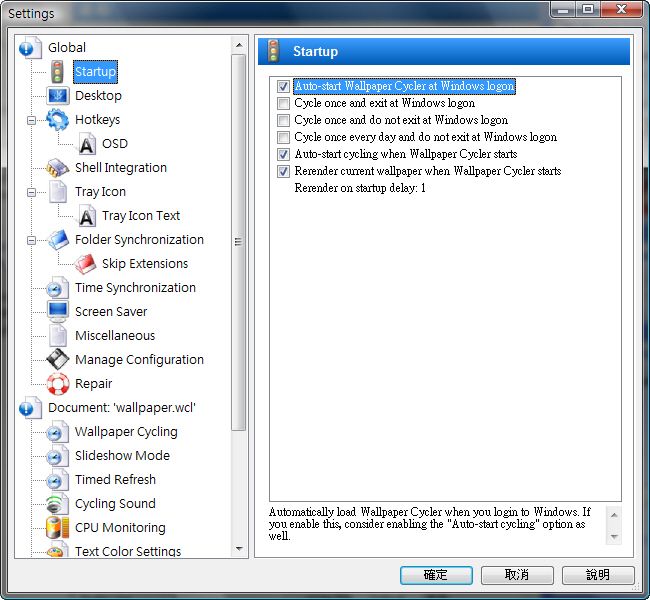The height and width of the screenshot is (600, 650).
Task: Click tree scrollbar down arrow
Action: coord(239,549)
